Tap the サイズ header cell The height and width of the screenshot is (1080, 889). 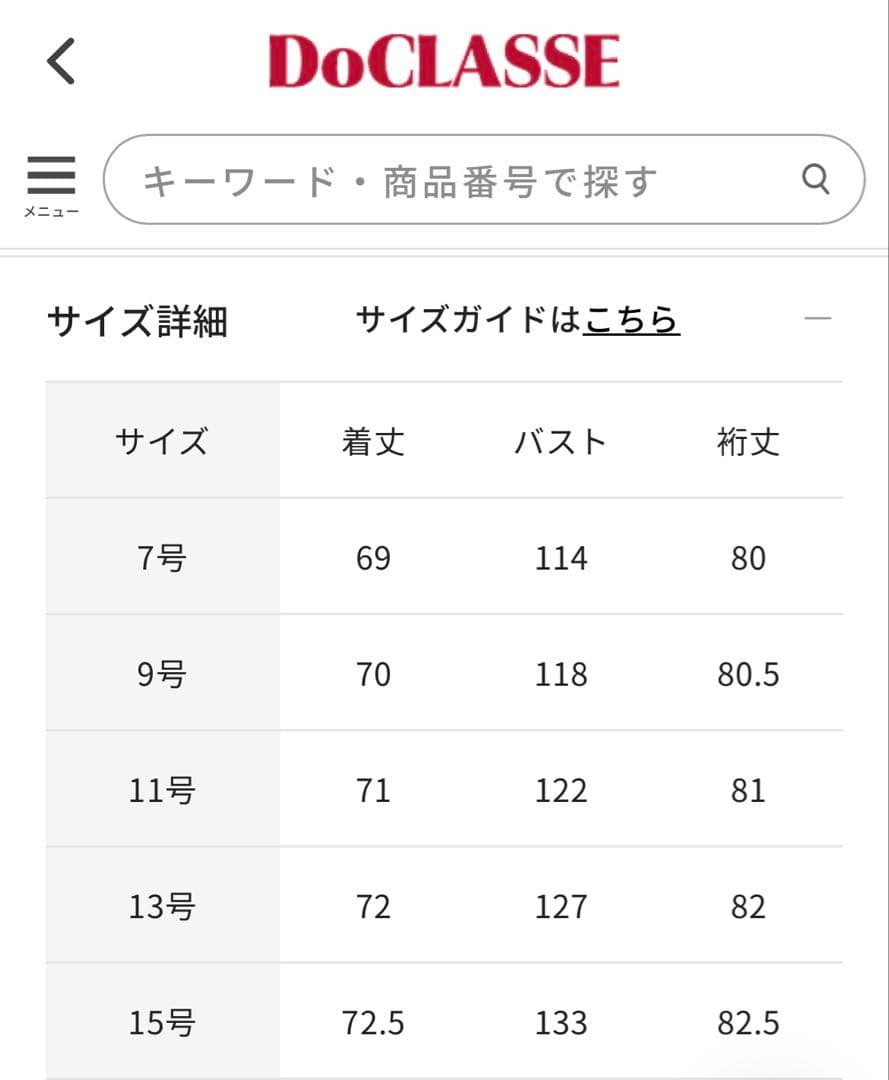[x=162, y=441]
